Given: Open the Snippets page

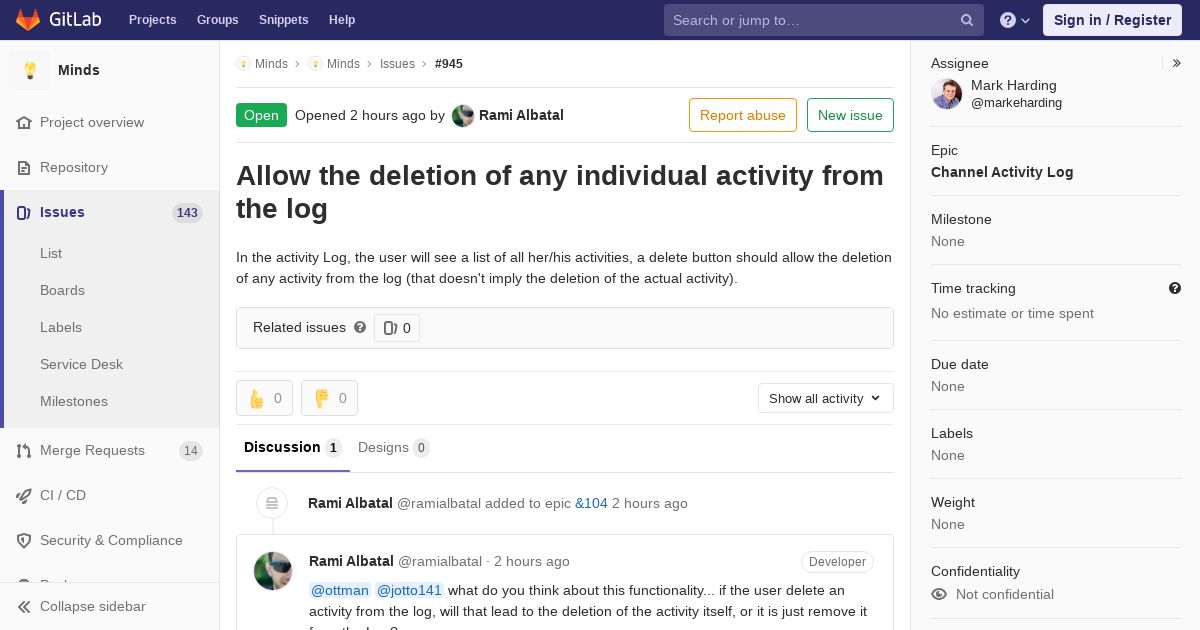Looking at the screenshot, I should tap(283, 20).
